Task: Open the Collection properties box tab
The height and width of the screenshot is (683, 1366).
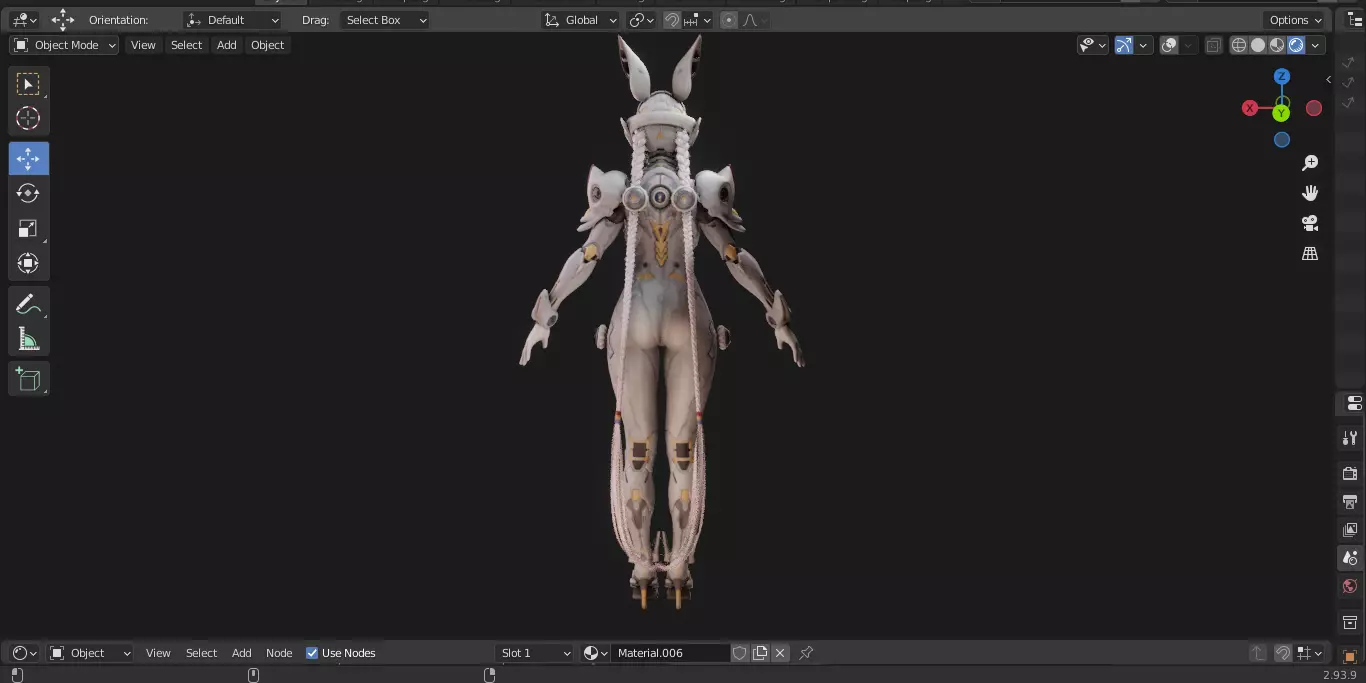Action: click(1350, 622)
